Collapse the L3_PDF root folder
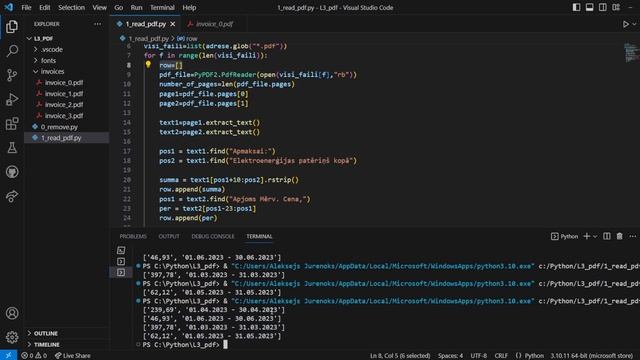This screenshot has height=360, width=640. click(67, 38)
